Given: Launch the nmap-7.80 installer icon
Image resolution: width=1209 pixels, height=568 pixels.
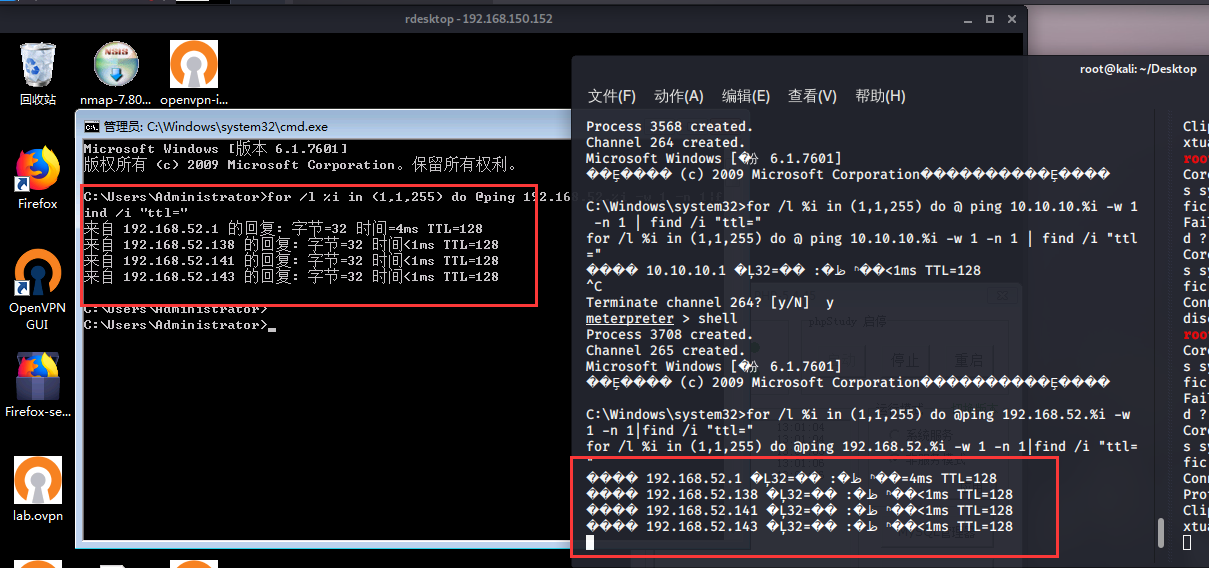Looking at the screenshot, I should pyautogui.click(x=116, y=73).
